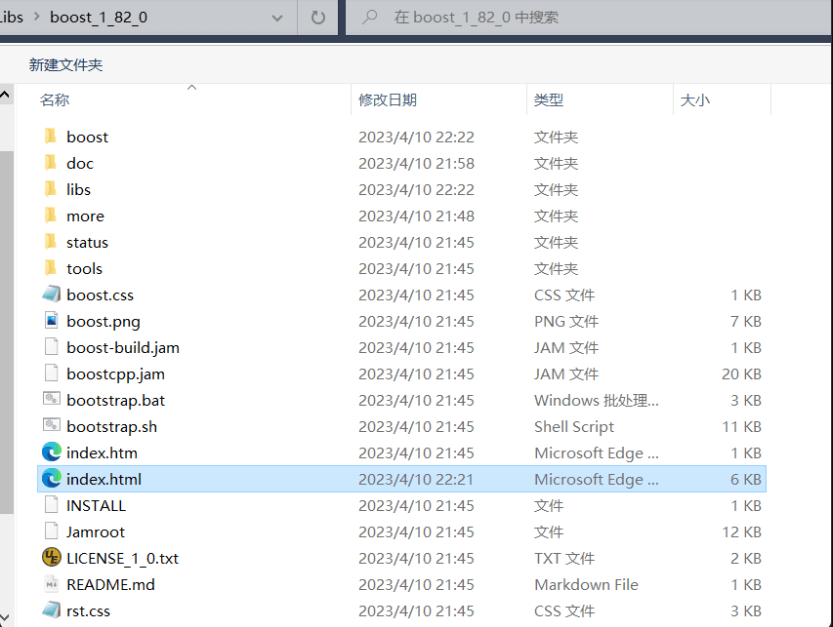Click the README.md markdown icon

pyautogui.click(x=52, y=584)
